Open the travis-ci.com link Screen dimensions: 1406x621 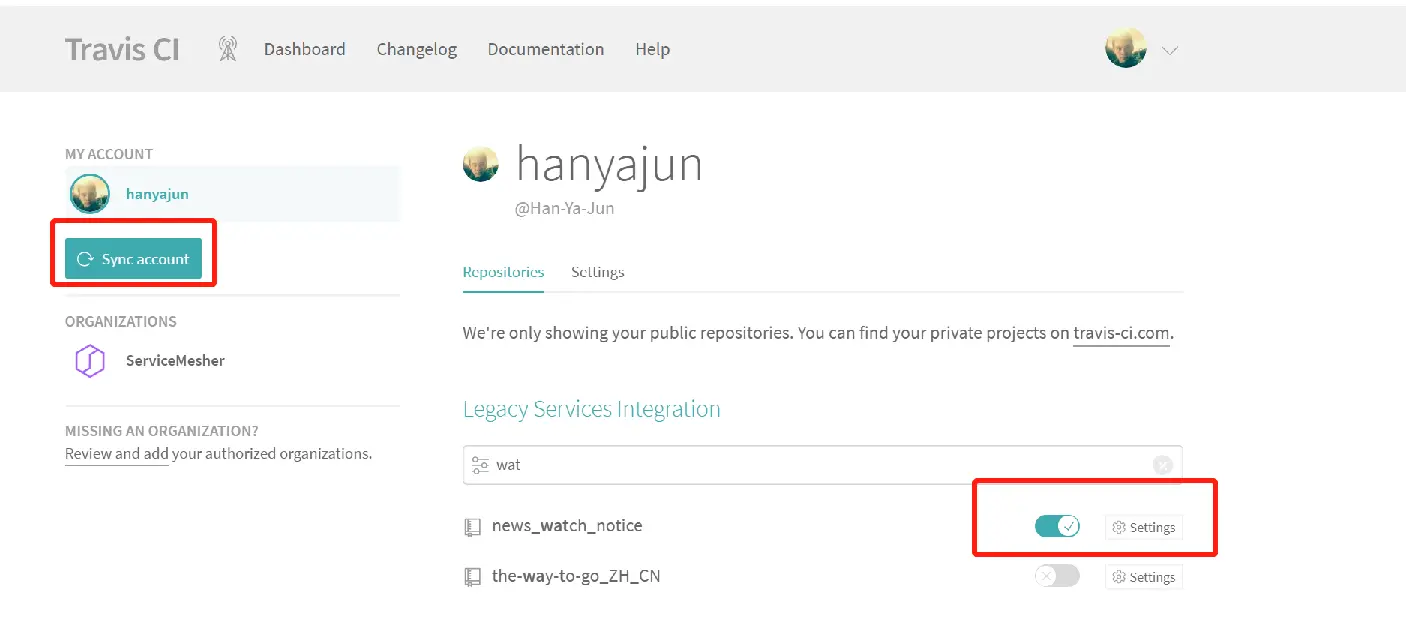coord(1121,333)
